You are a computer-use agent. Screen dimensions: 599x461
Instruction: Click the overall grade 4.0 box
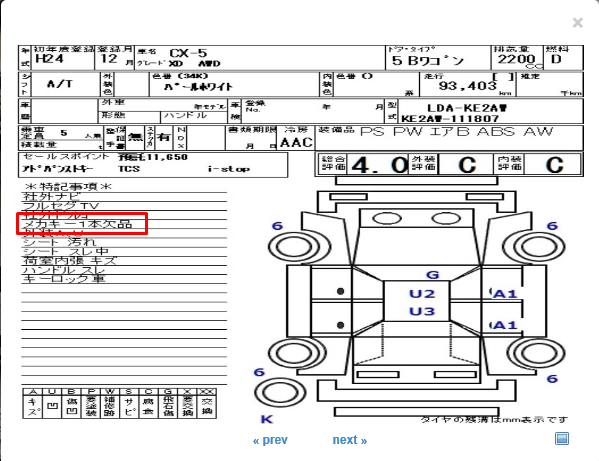point(362,165)
